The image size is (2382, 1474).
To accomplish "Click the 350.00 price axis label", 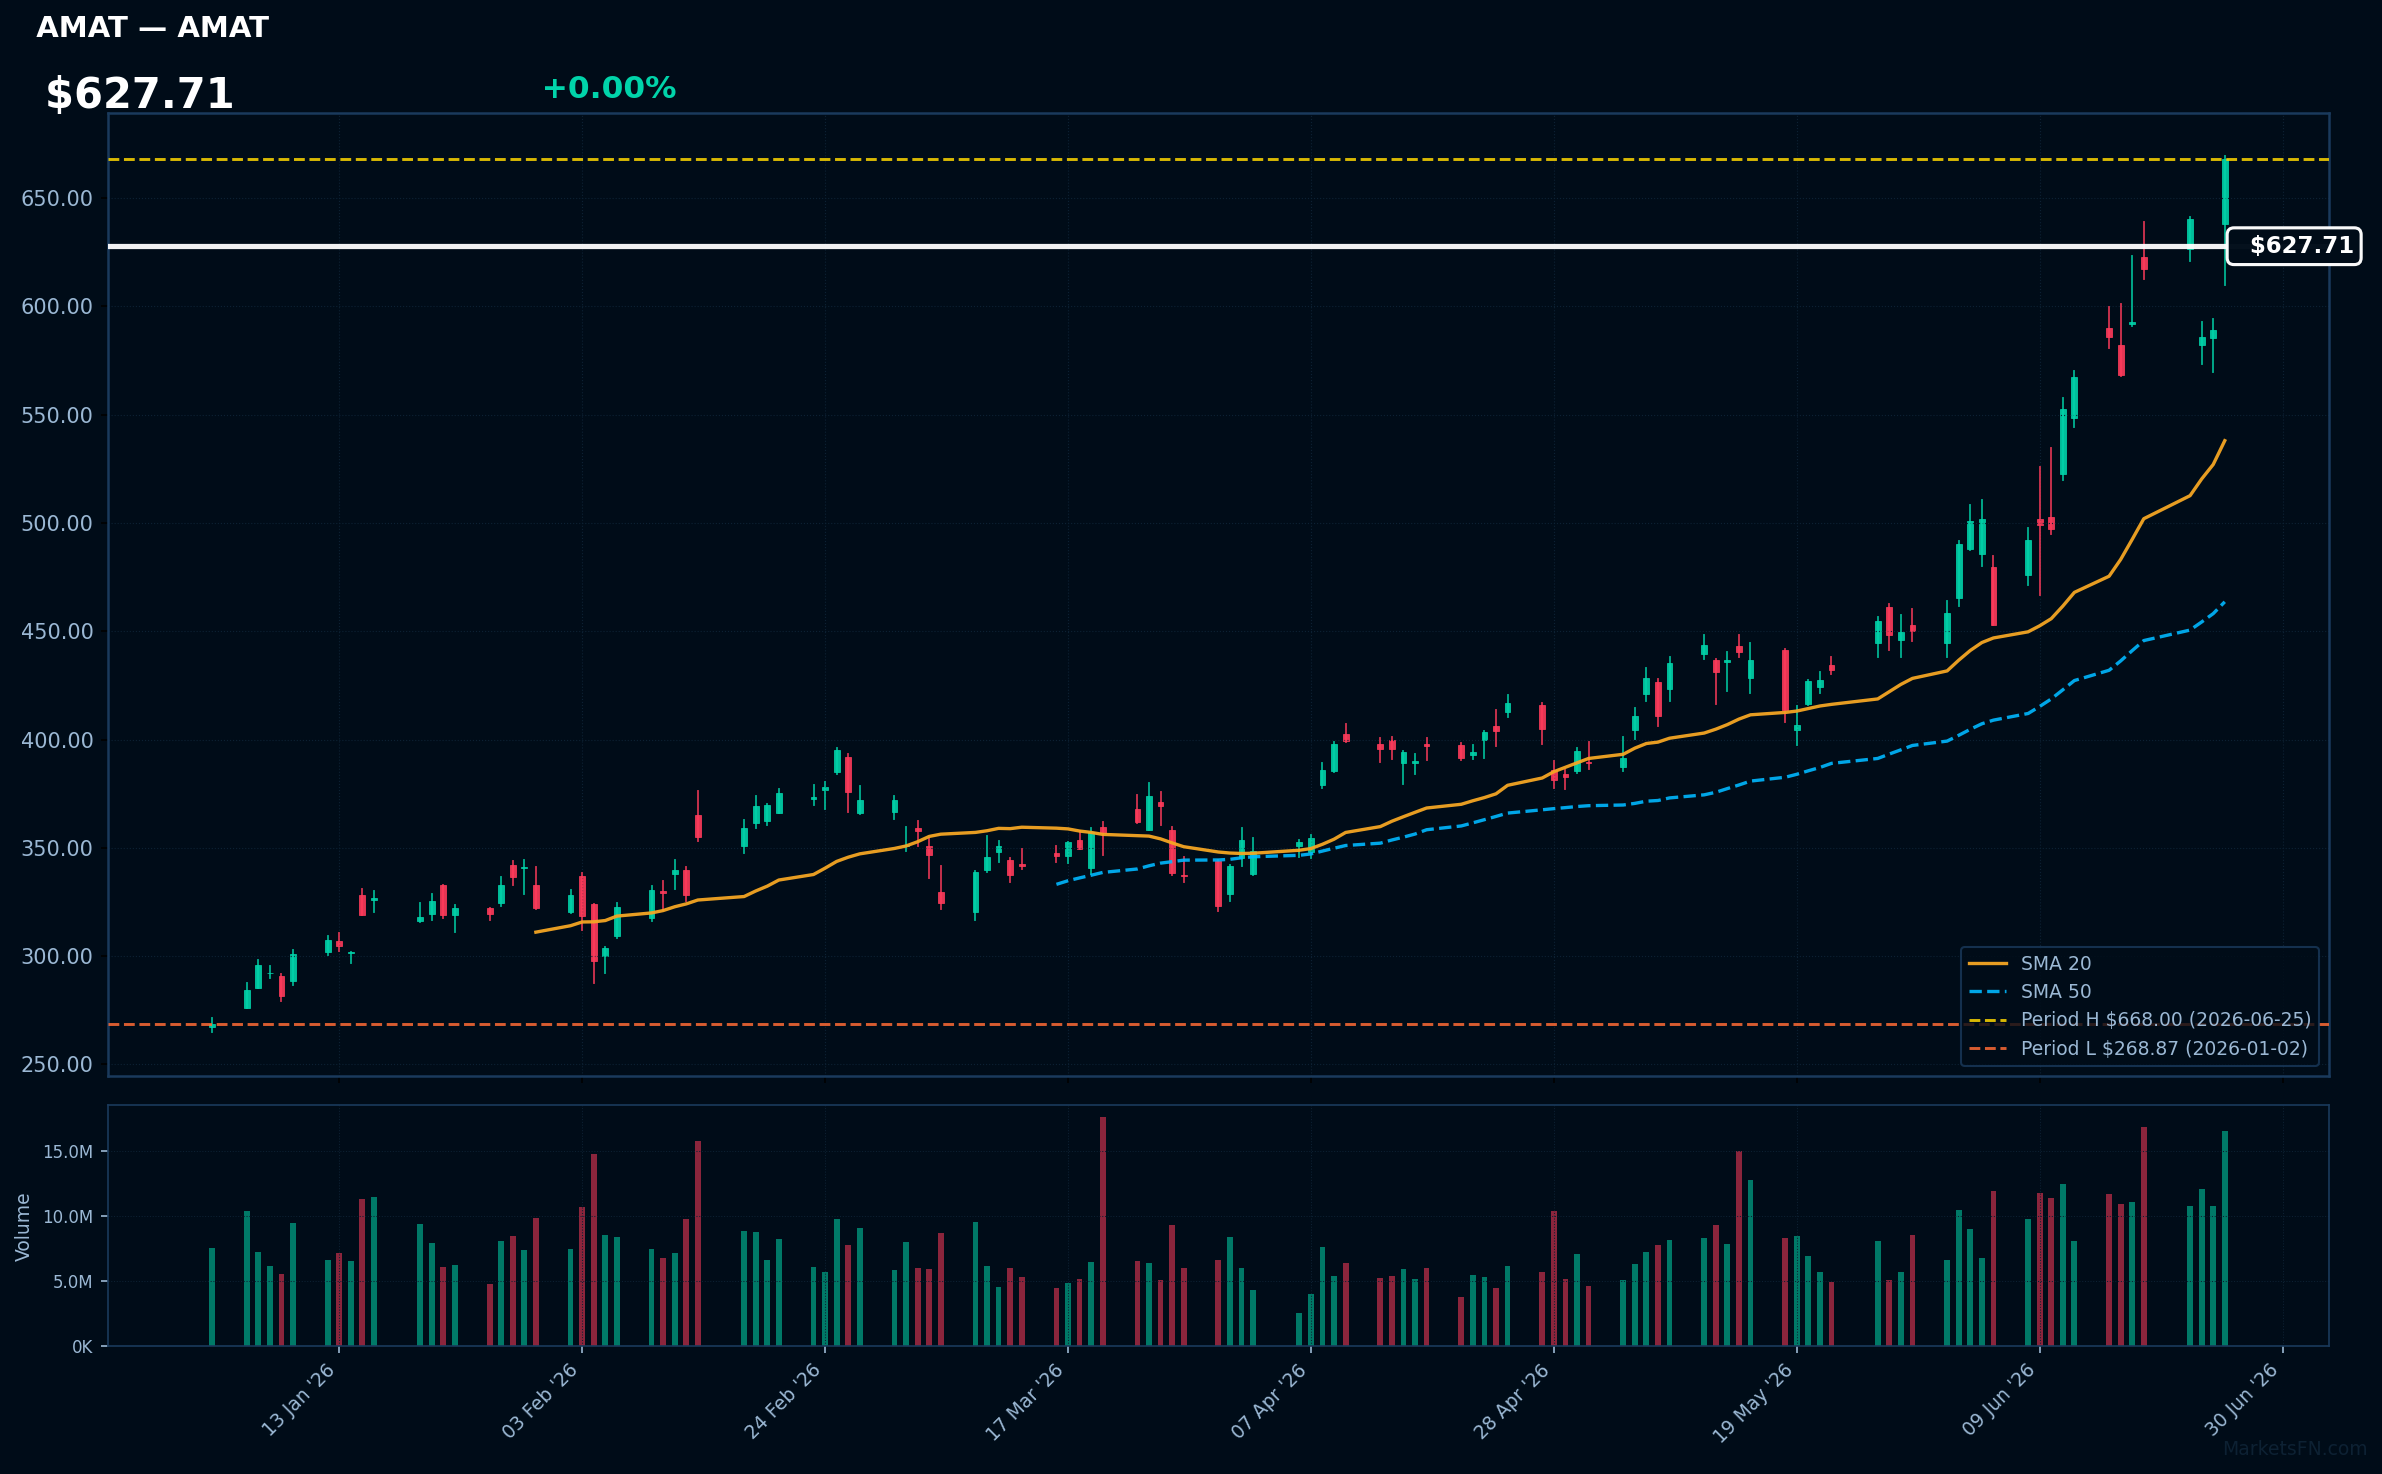I will click(57, 849).
